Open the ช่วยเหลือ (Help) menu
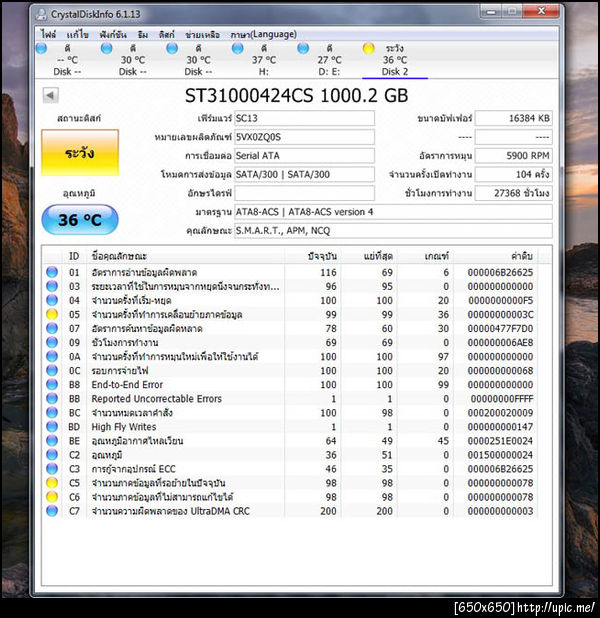The image size is (600, 618). [202, 35]
